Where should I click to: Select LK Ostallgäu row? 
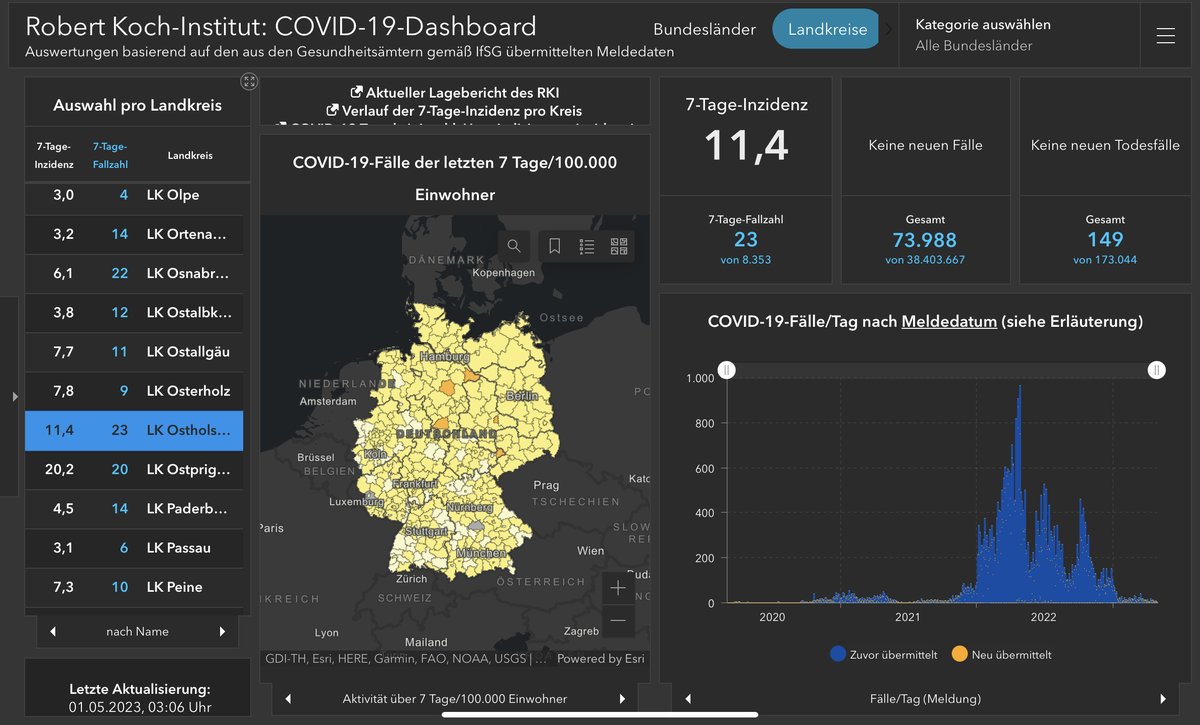pyautogui.click(x=134, y=352)
